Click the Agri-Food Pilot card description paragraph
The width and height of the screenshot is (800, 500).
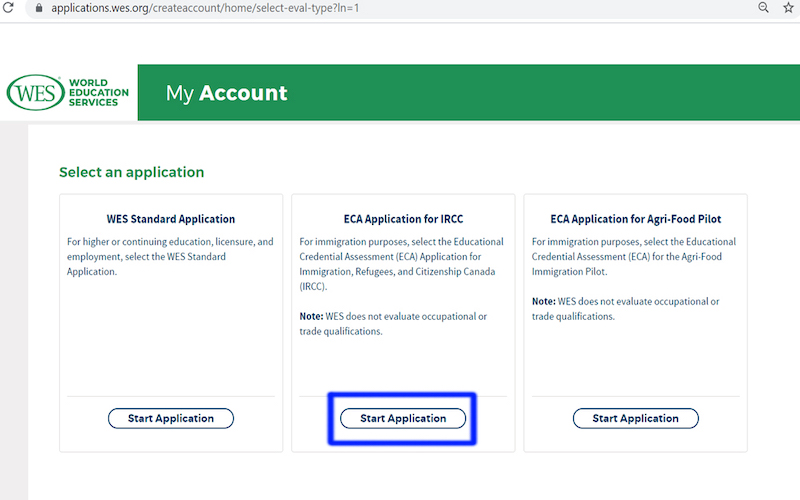coord(634,257)
